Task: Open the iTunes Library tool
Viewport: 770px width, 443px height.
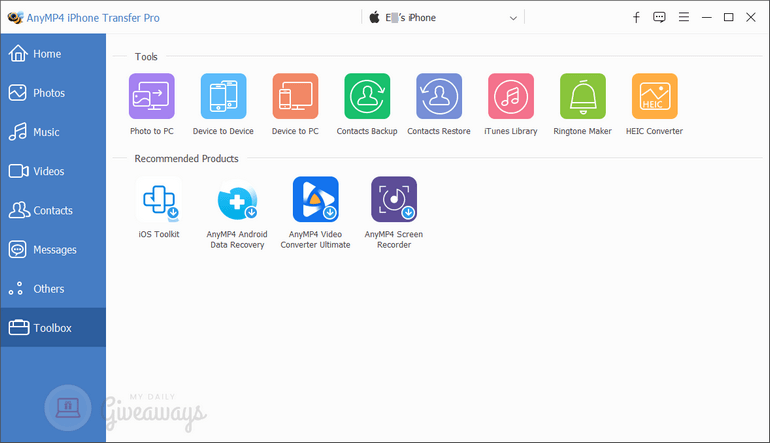Action: [x=511, y=96]
